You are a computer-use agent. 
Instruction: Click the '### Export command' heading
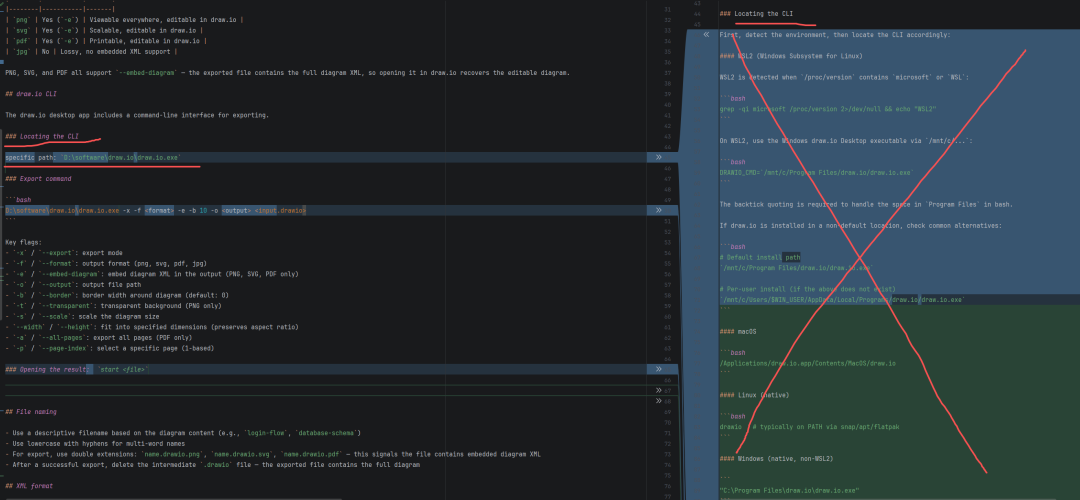point(38,179)
